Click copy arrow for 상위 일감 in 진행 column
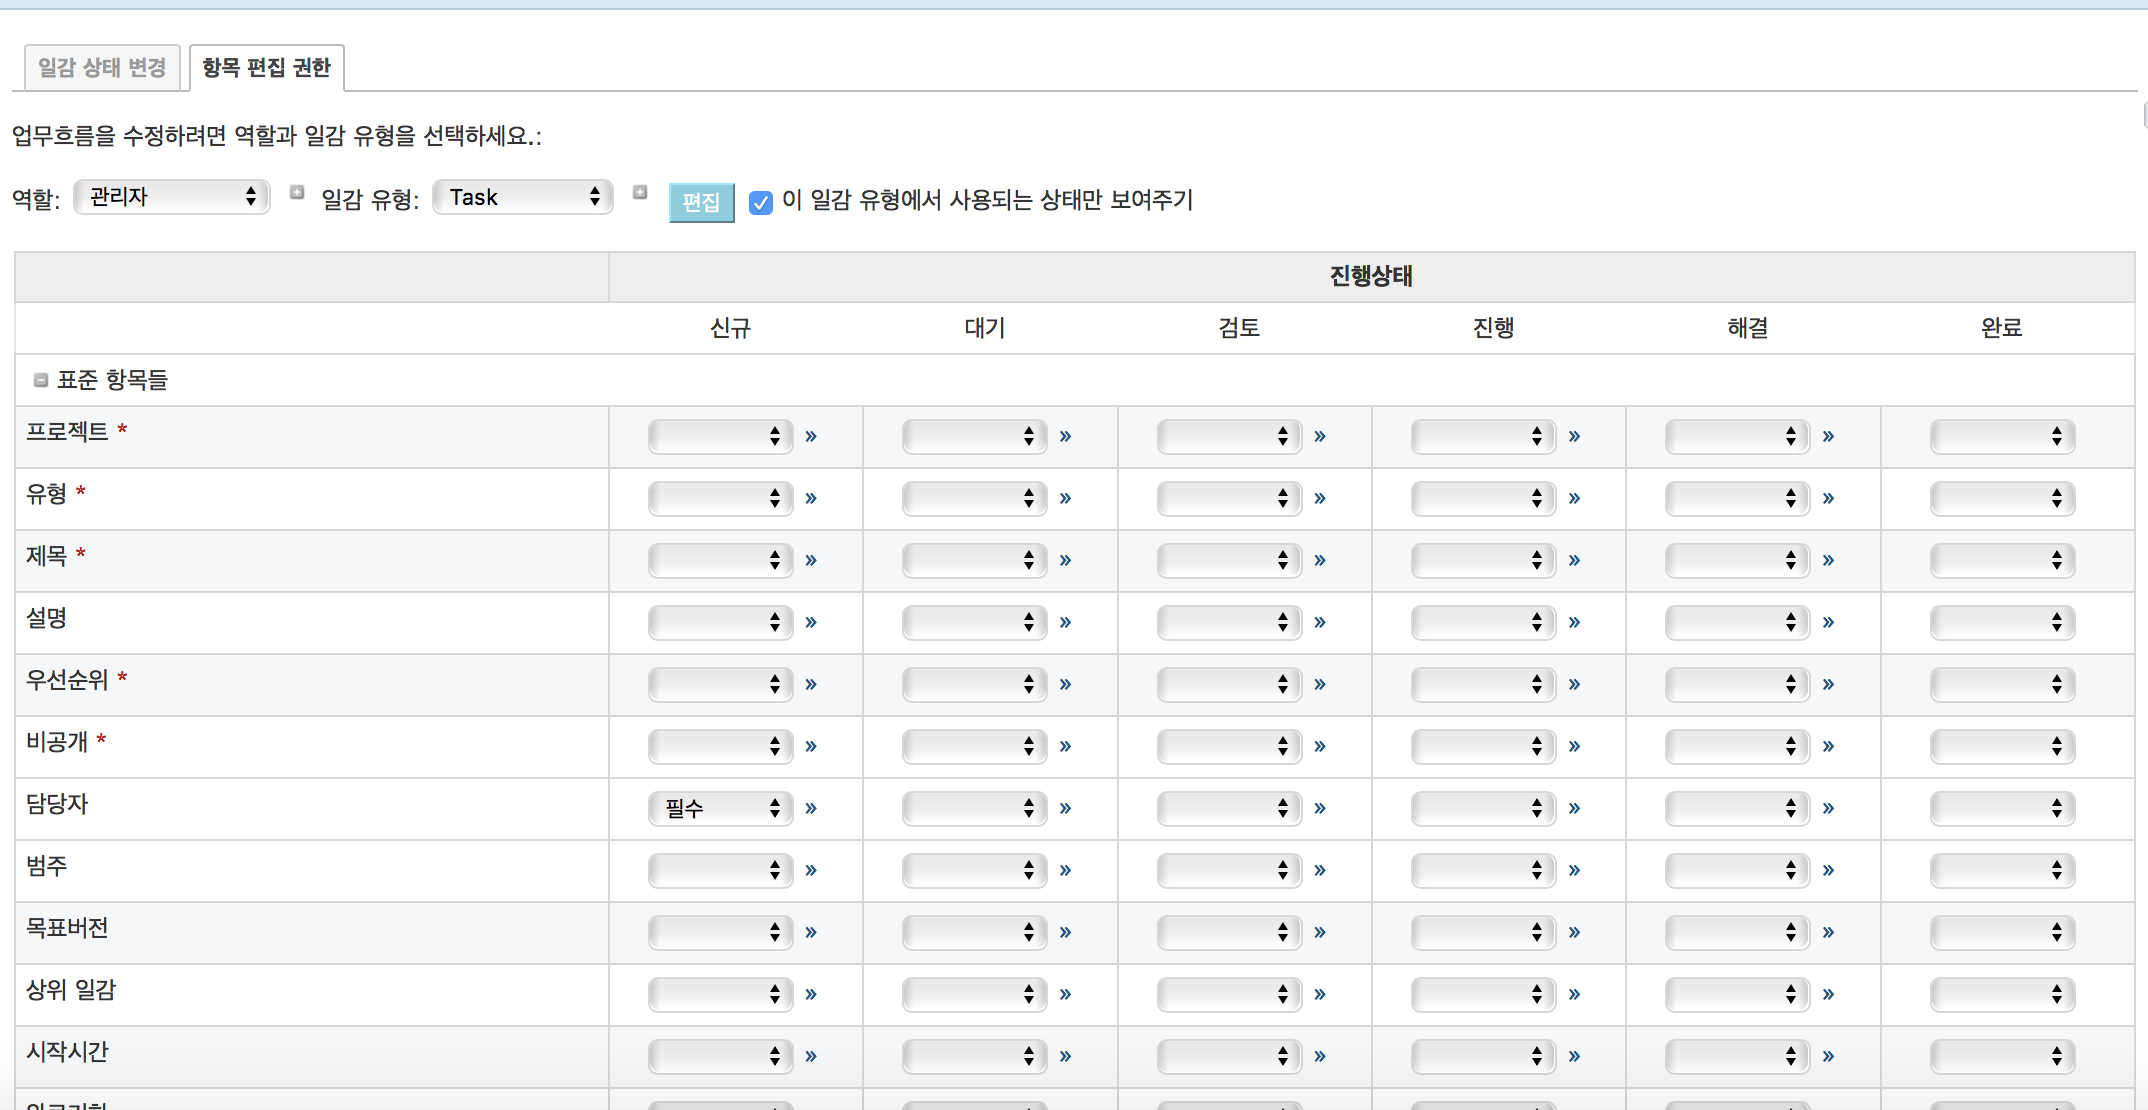The image size is (2148, 1110). pos(1574,995)
